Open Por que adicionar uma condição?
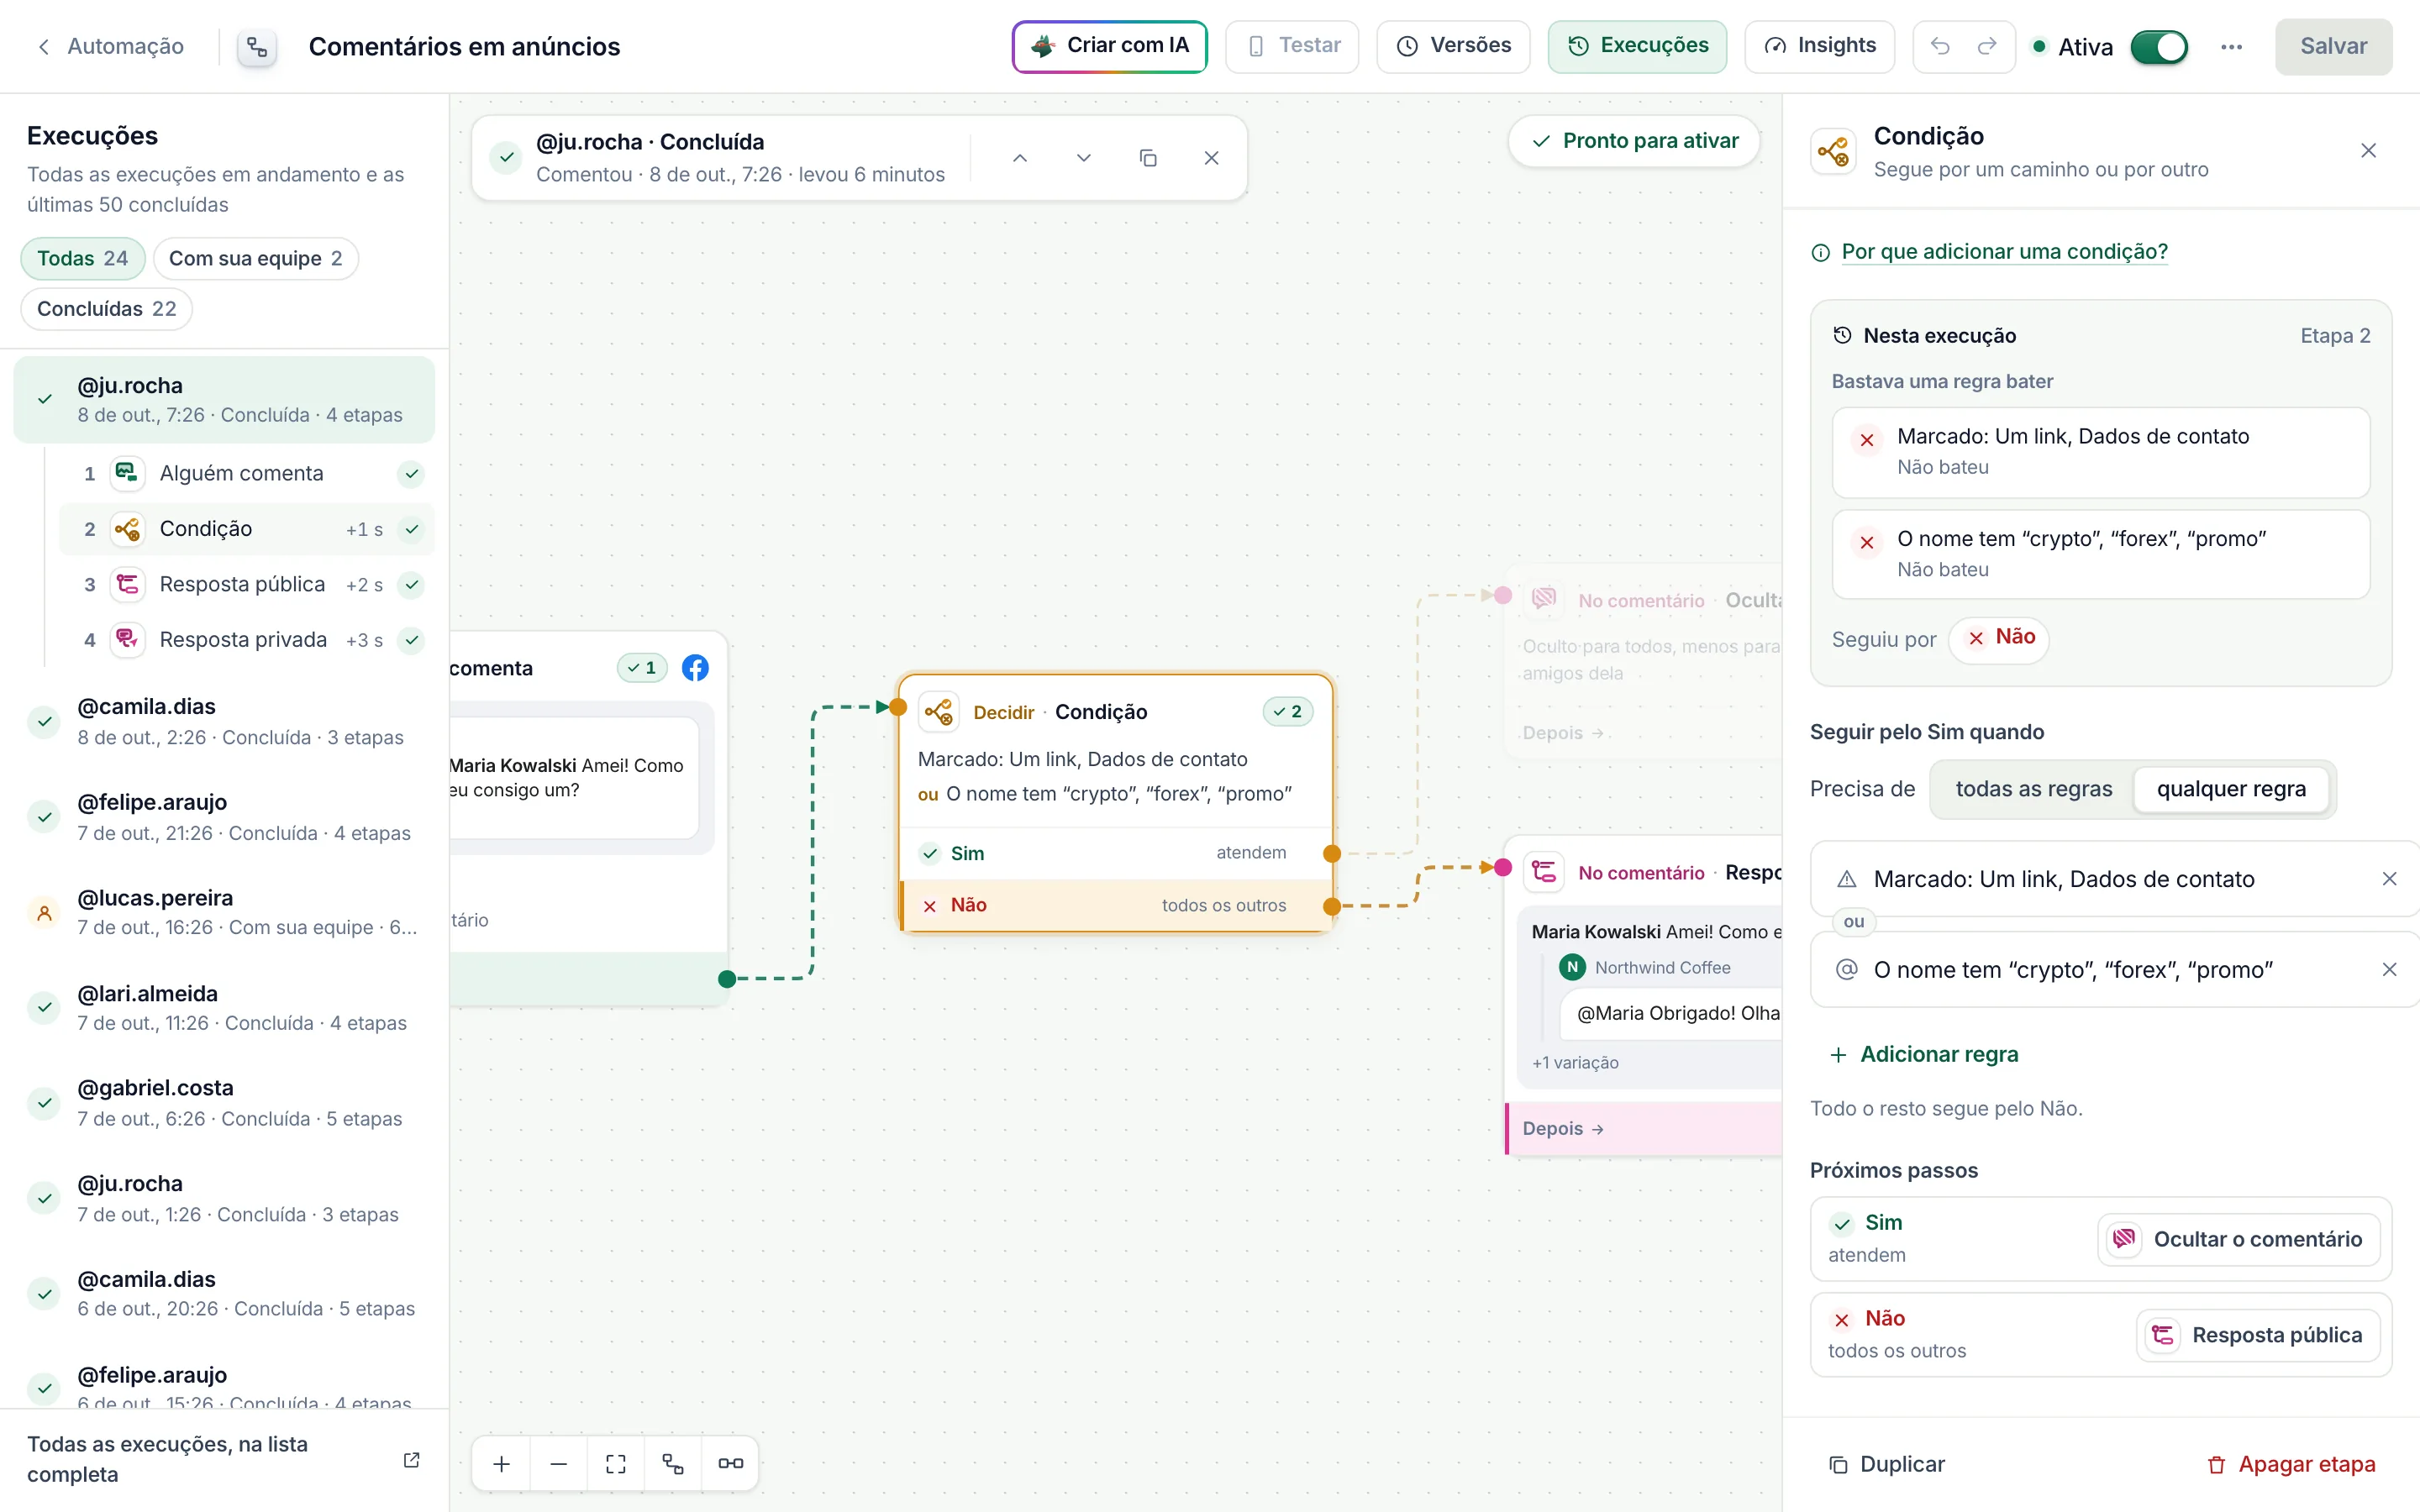 pos(2004,252)
